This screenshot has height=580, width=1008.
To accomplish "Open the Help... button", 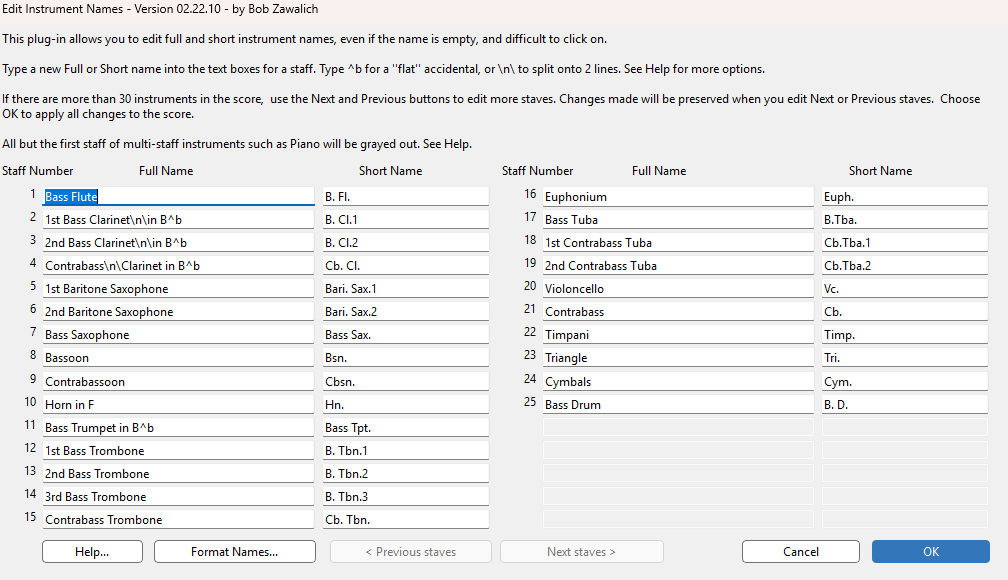I will 92,552.
